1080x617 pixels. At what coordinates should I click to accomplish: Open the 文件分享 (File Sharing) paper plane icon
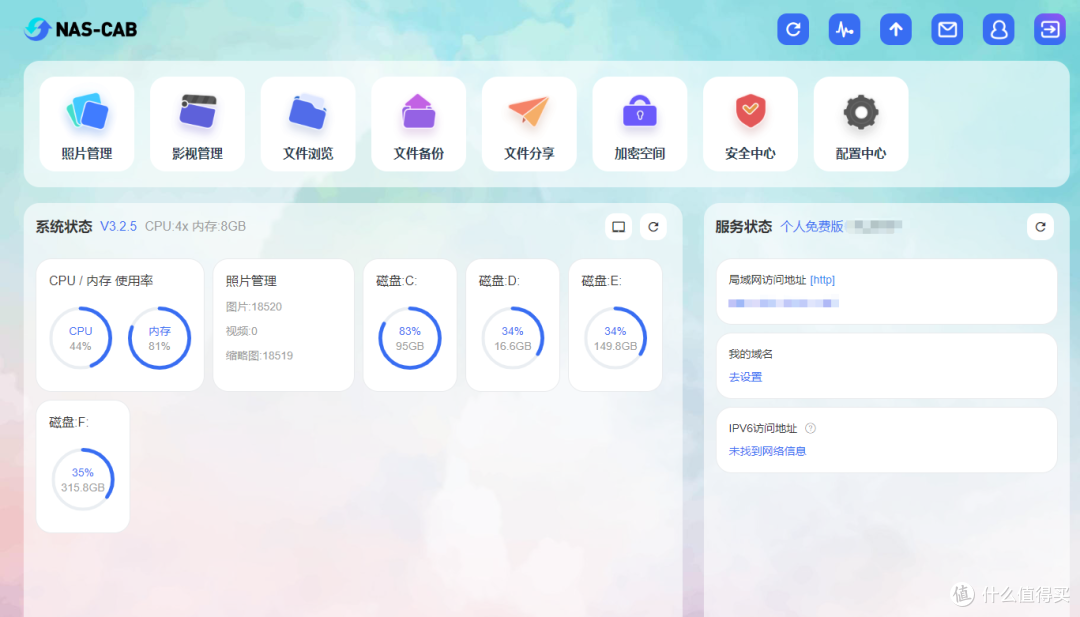pos(529,123)
